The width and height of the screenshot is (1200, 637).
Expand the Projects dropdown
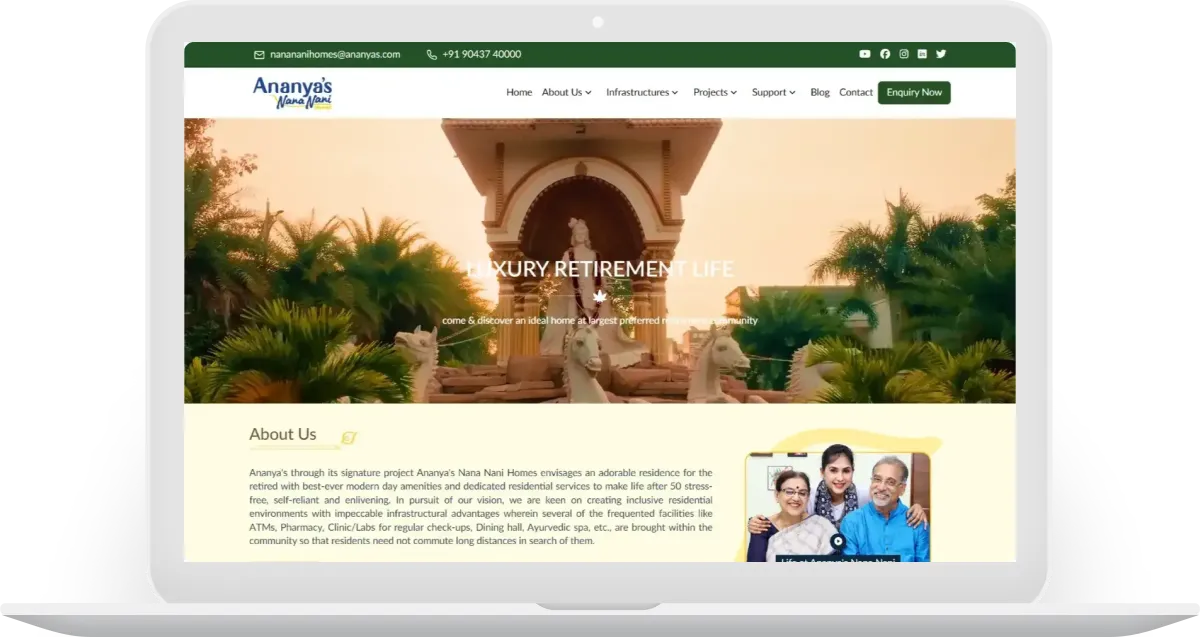point(715,93)
